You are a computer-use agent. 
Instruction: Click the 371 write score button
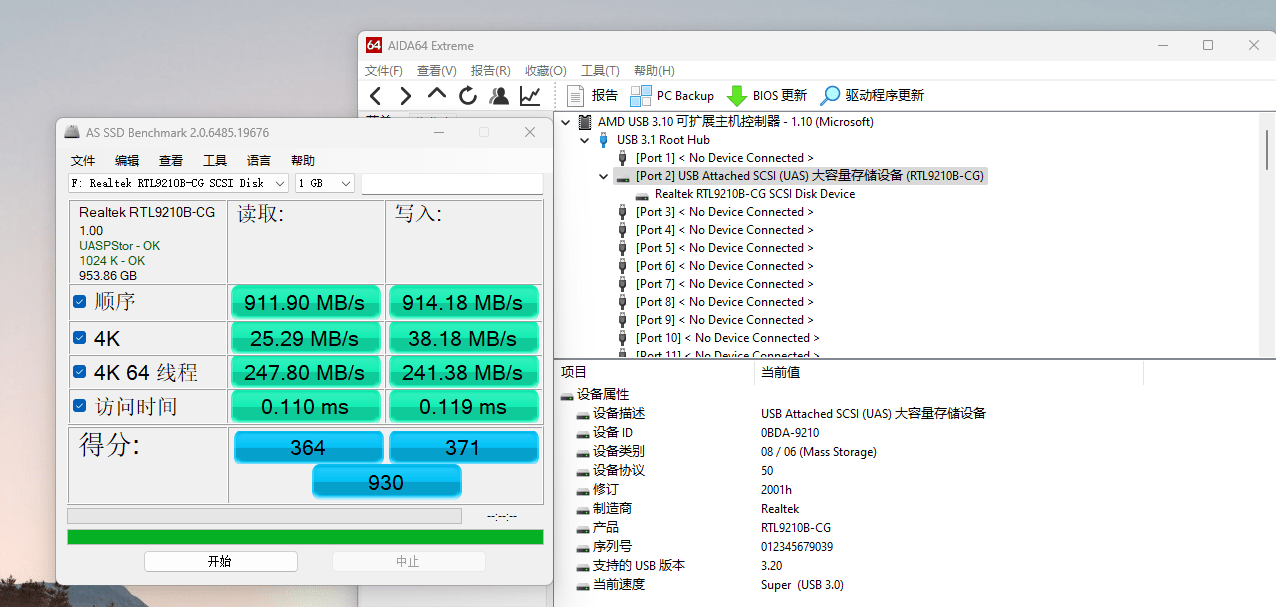click(463, 448)
